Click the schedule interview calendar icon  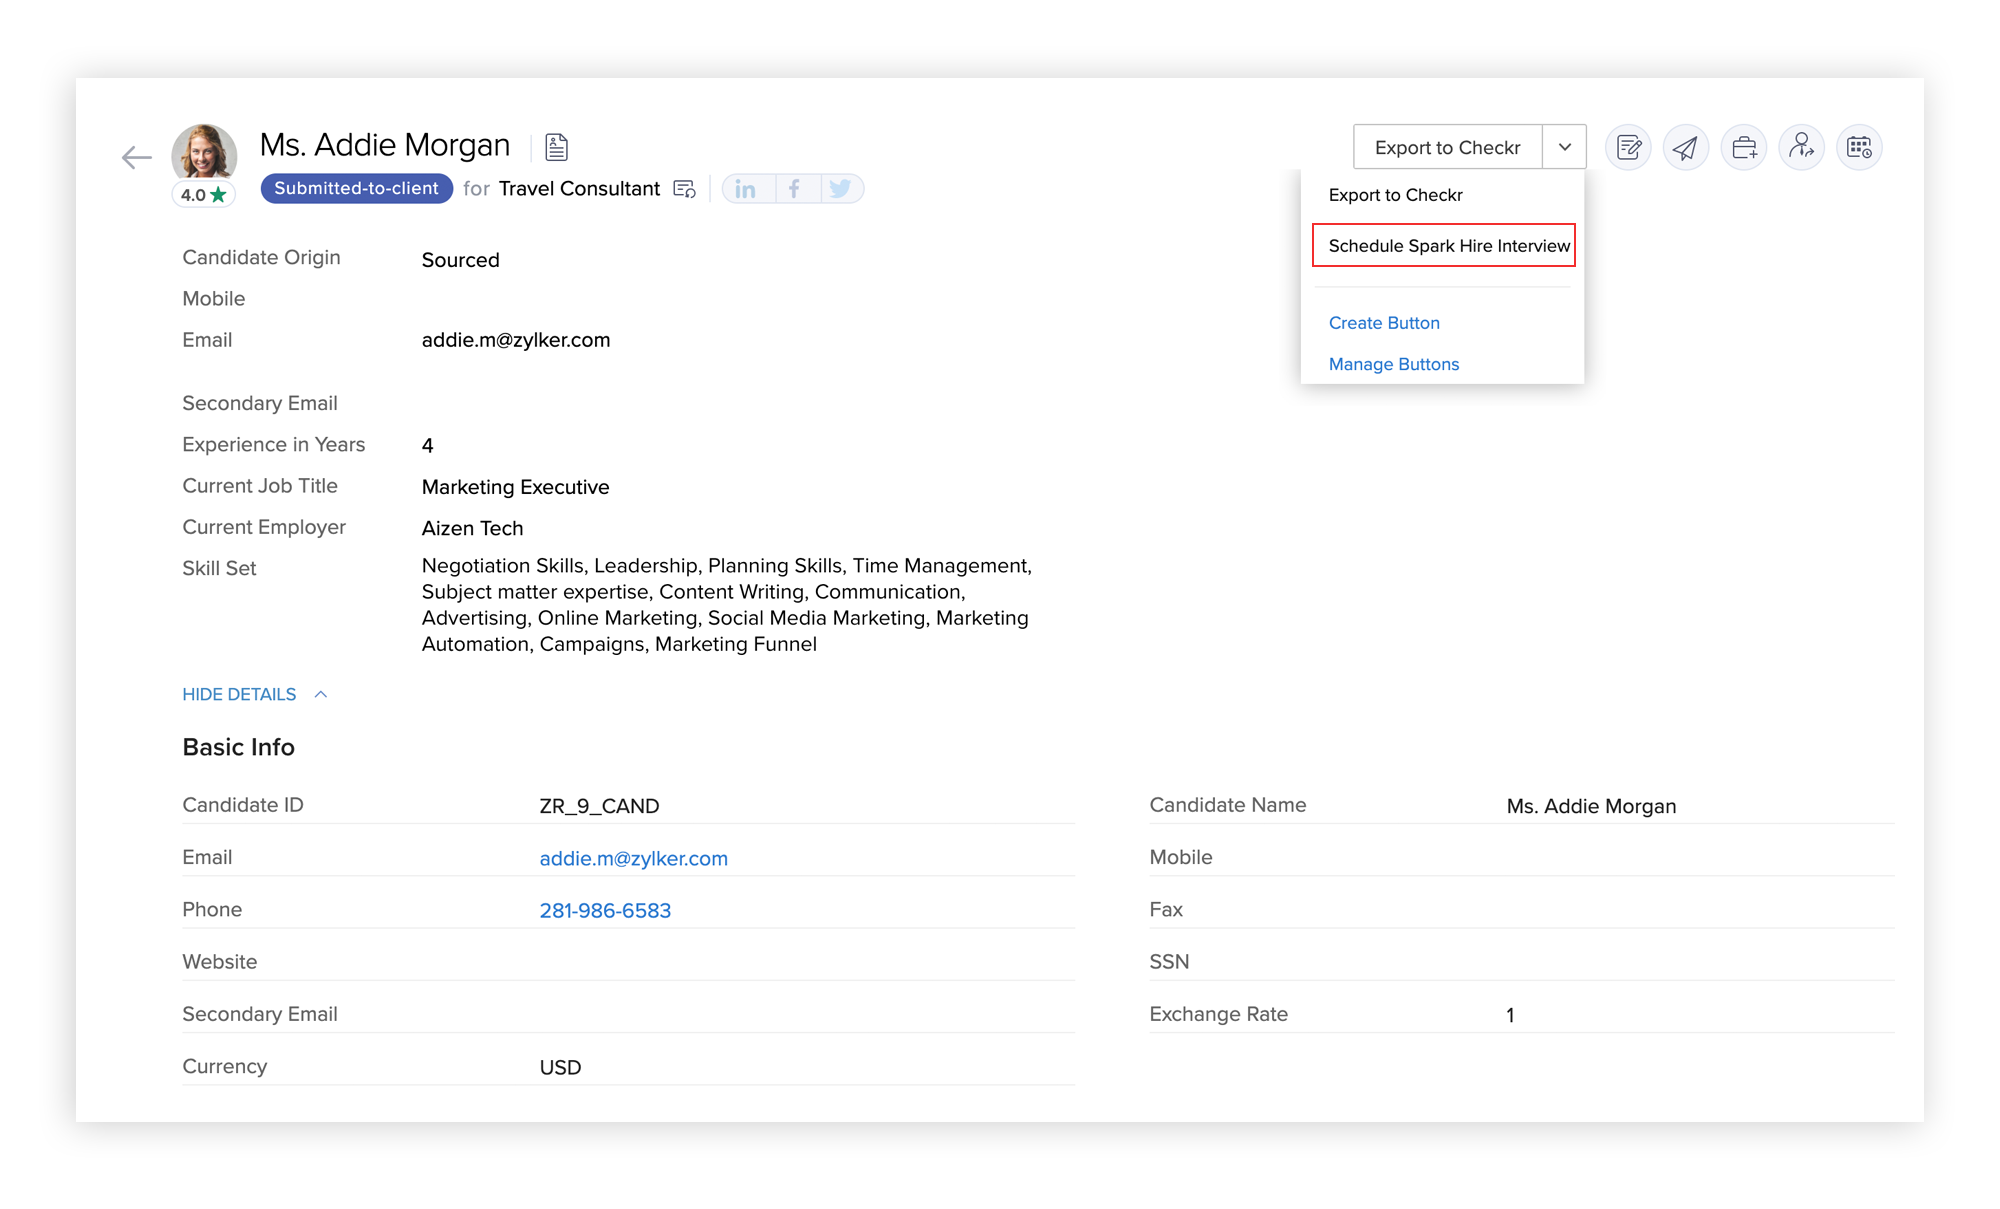click(1859, 148)
